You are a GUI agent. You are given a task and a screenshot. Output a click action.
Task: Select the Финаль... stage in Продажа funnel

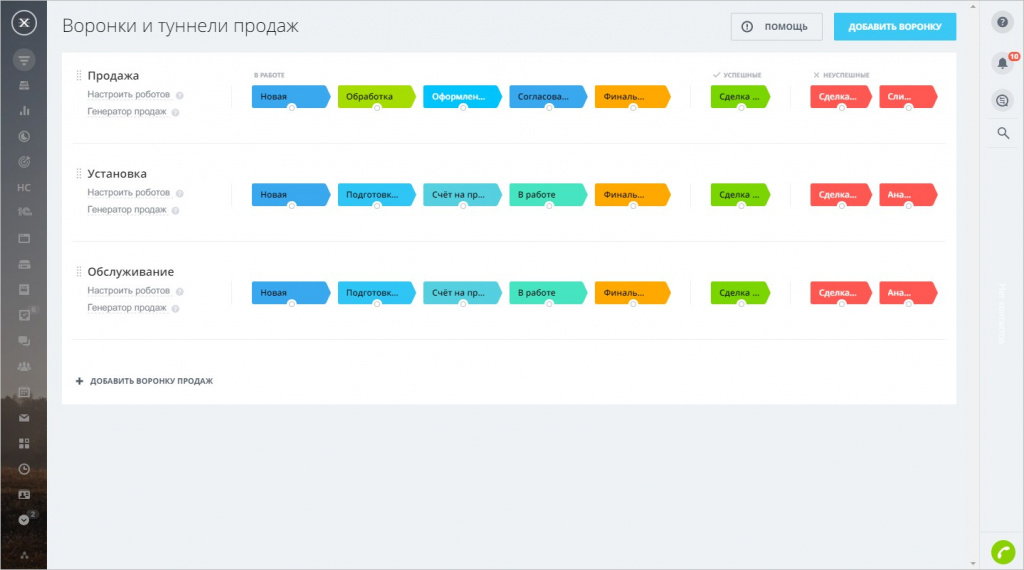[x=632, y=97]
